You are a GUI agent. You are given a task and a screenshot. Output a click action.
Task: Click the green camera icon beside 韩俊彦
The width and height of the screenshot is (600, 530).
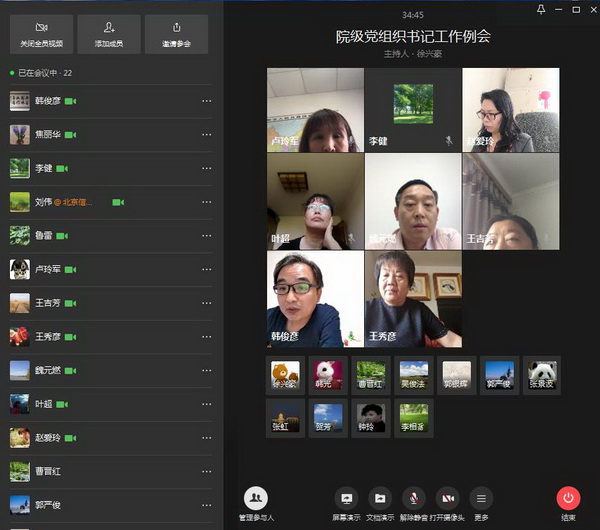[71, 101]
